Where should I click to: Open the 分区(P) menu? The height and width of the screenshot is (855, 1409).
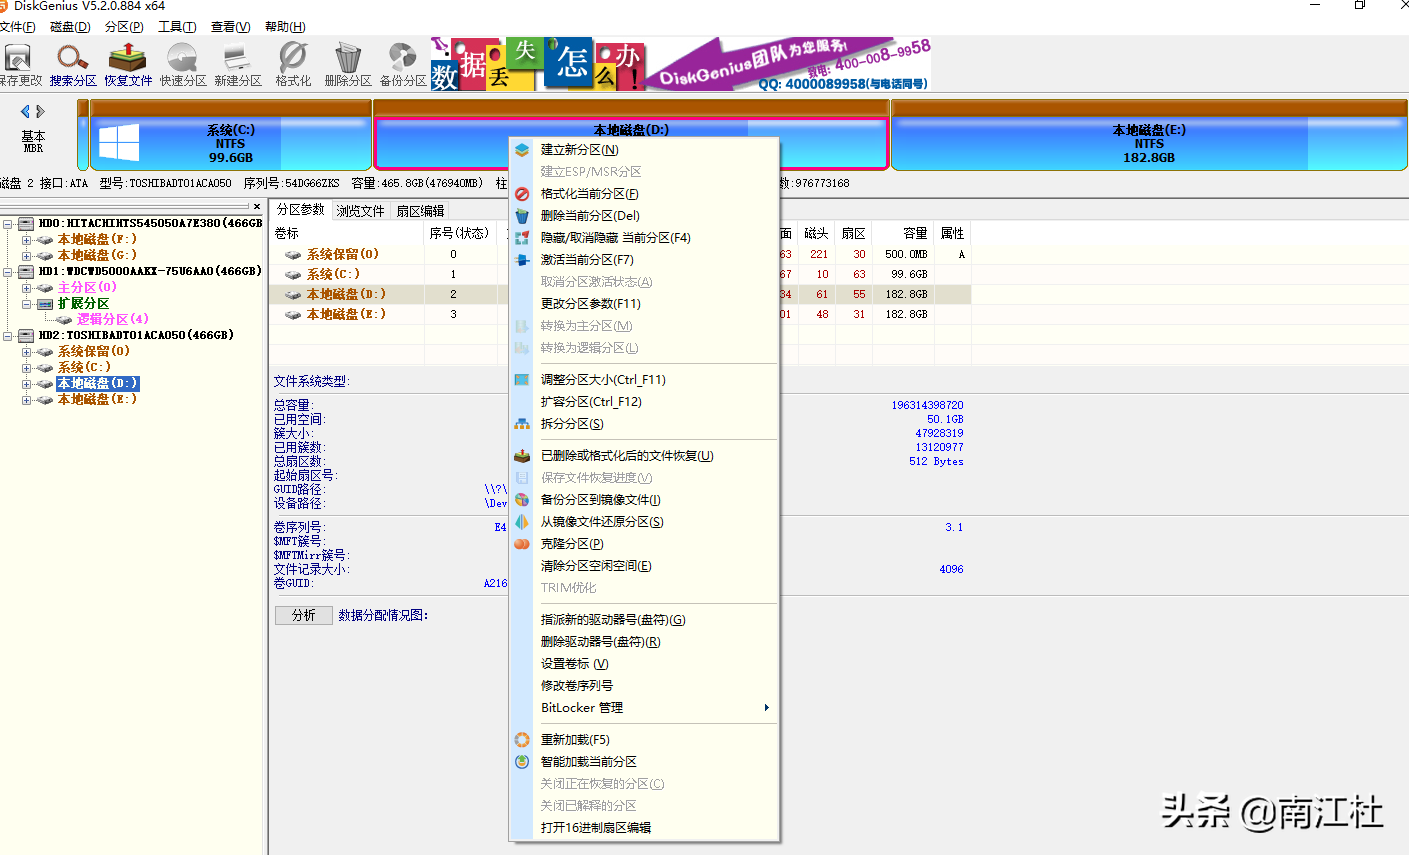tap(124, 27)
